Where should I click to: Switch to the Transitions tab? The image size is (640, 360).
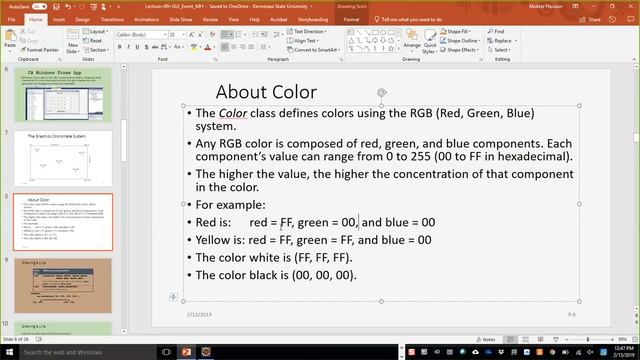click(x=112, y=20)
